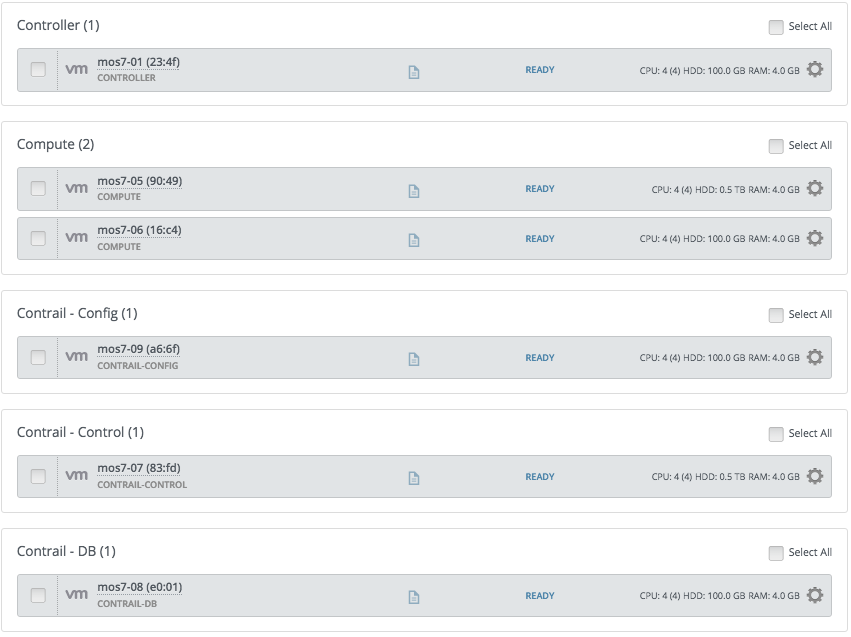Rename node via mos7-01 (23:4f) name
This screenshot has width=851, height=637.
[138, 62]
